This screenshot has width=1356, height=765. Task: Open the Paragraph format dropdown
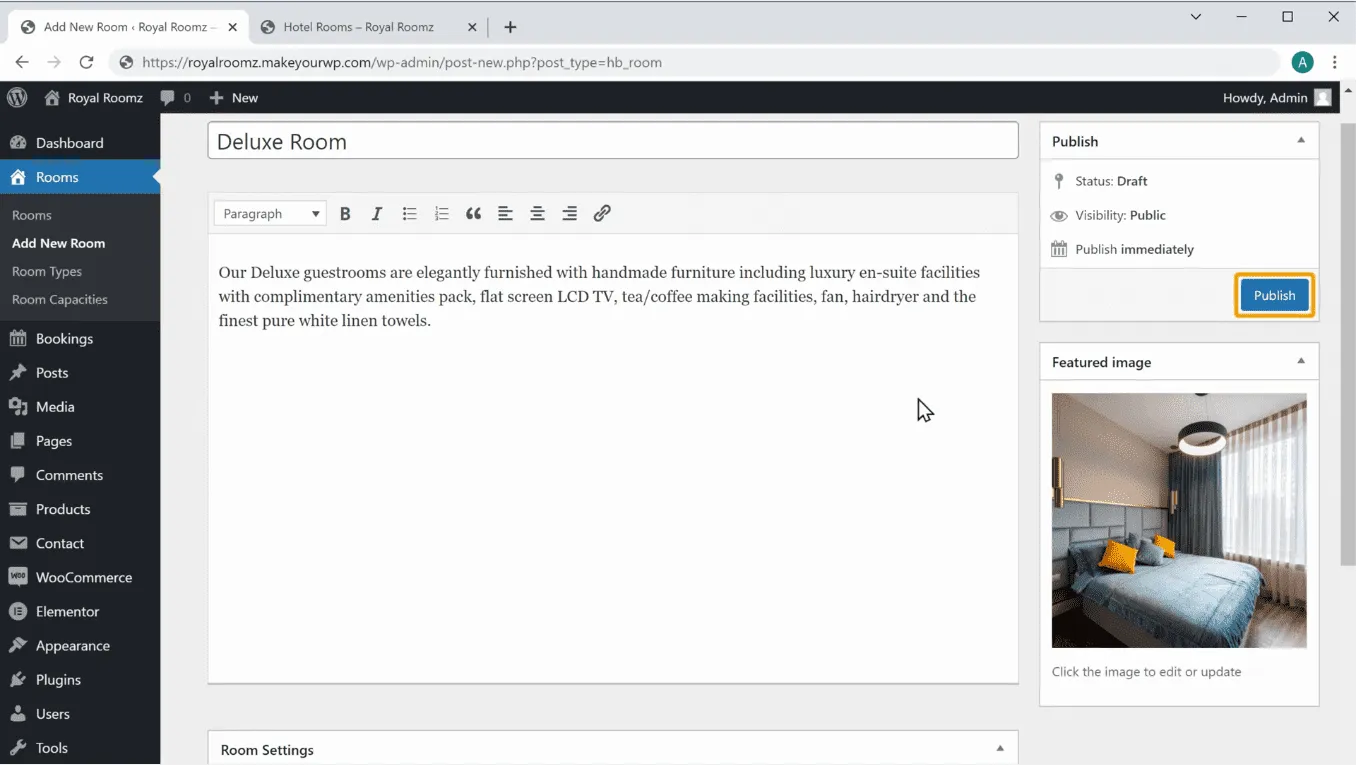tap(271, 214)
